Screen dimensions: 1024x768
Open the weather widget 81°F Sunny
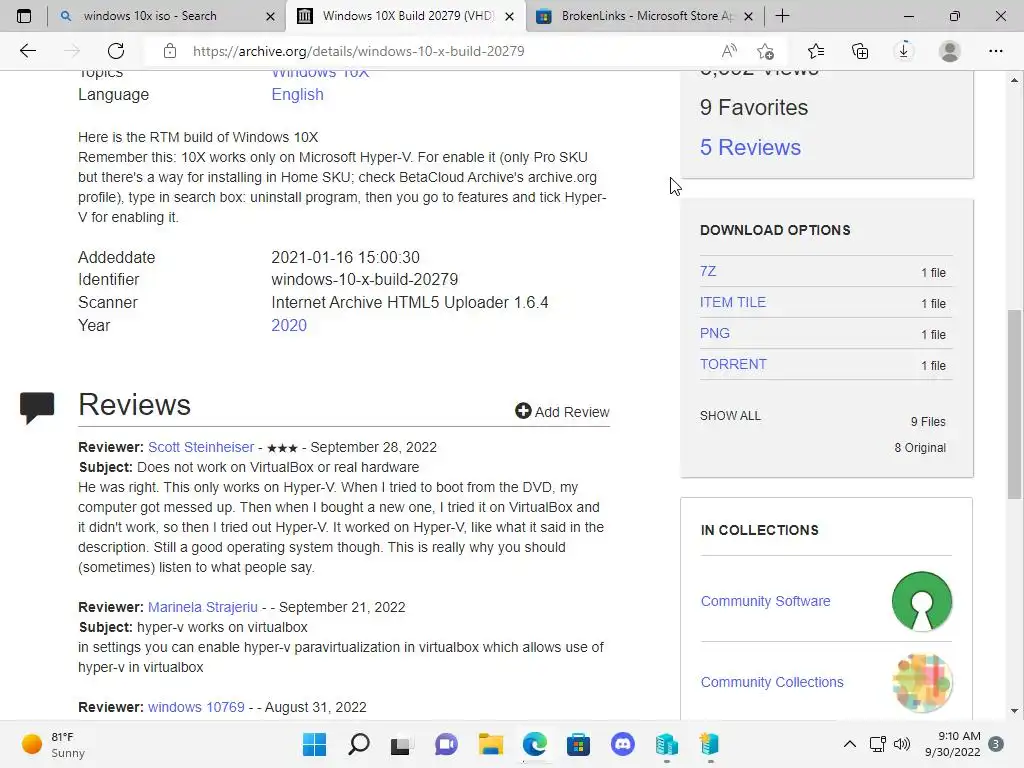54,744
